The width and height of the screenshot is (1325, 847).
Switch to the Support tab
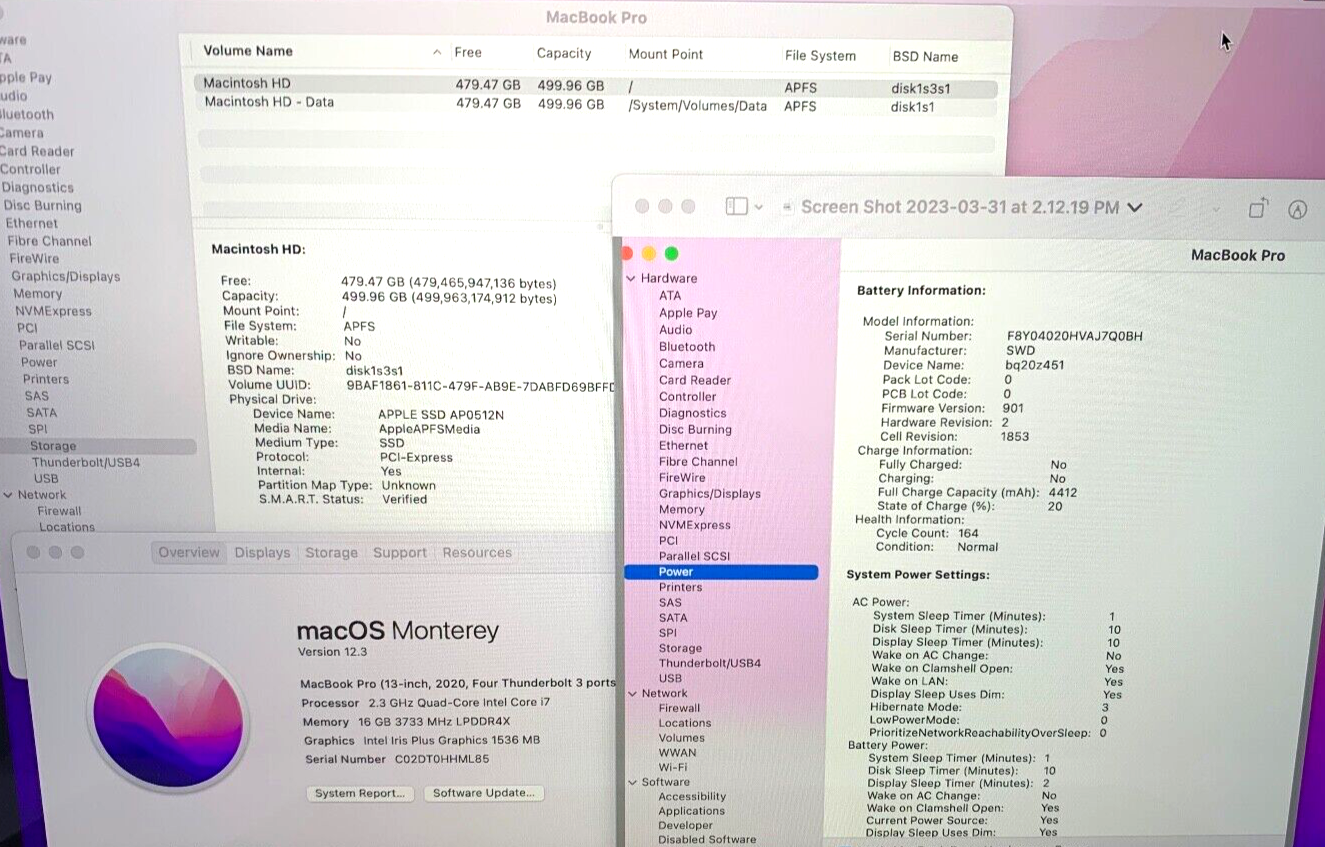(400, 552)
